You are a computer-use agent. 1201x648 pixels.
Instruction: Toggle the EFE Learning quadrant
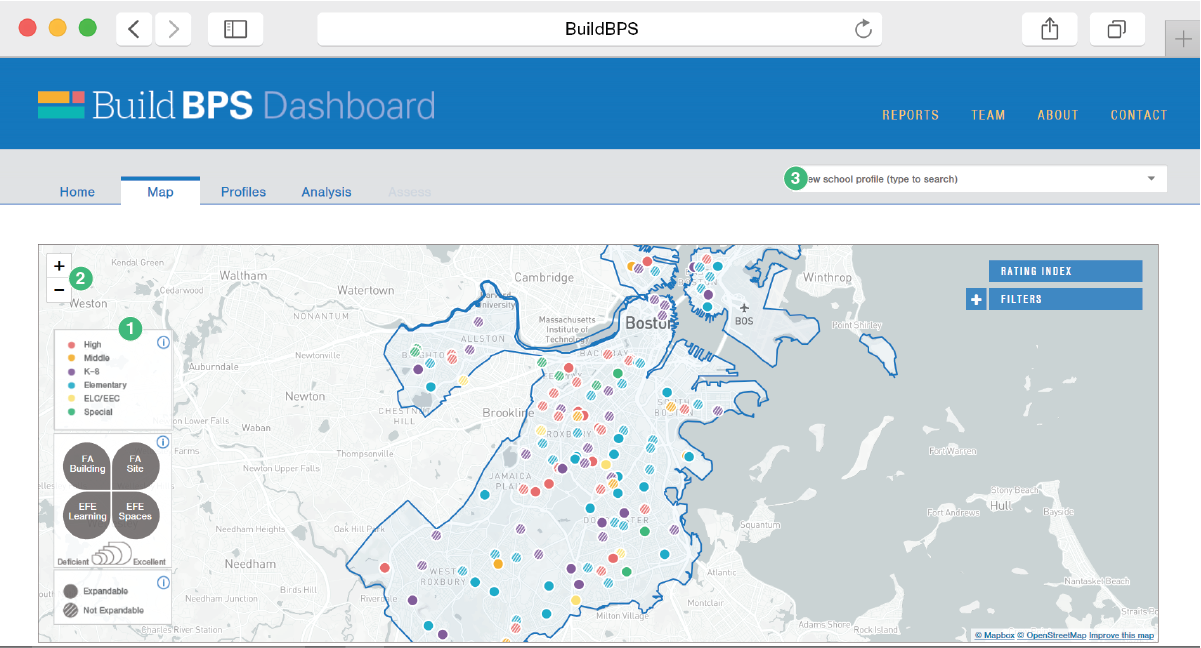87,511
